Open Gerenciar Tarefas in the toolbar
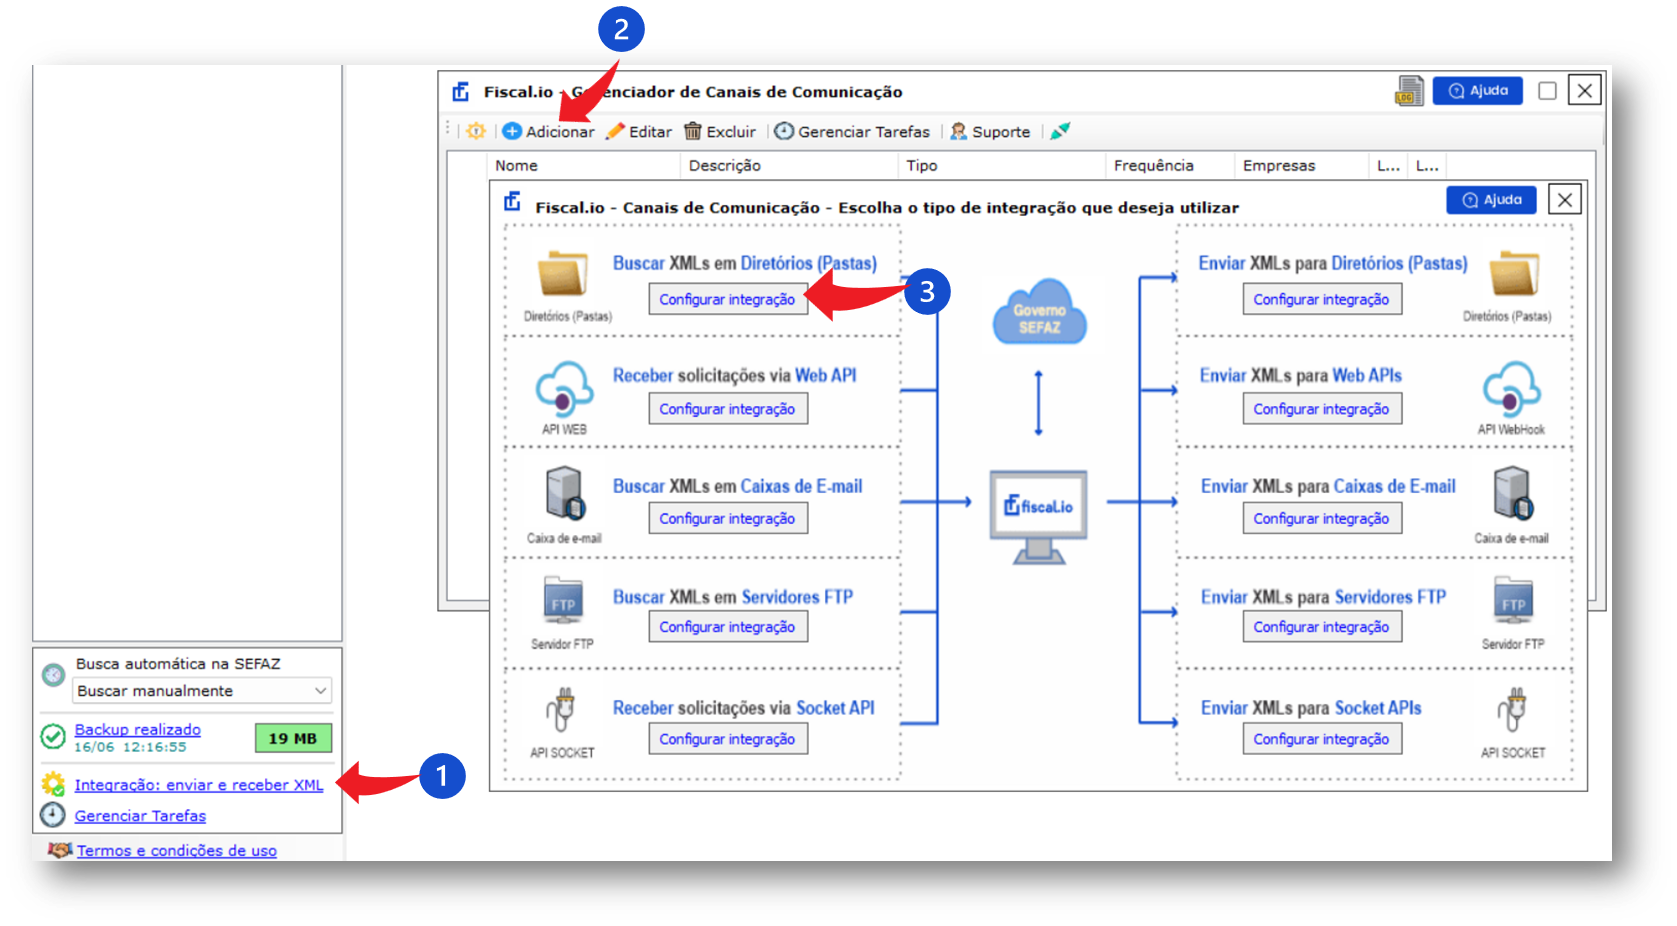This screenshot has width=1677, height=926. tap(852, 131)
